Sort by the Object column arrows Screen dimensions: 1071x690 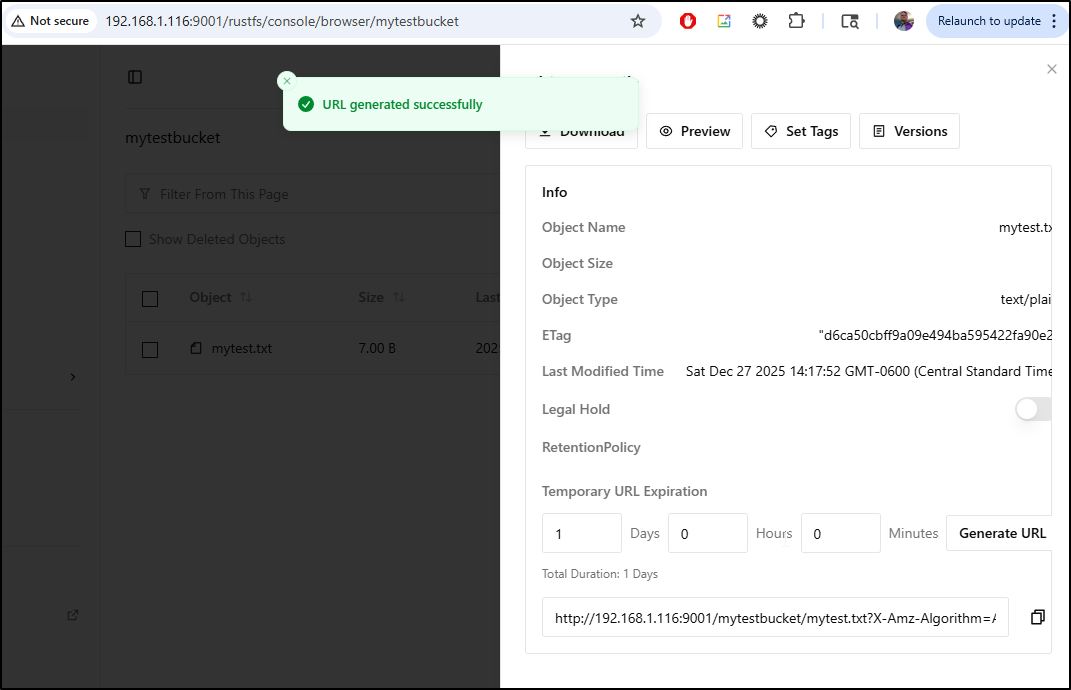point(246,298)
